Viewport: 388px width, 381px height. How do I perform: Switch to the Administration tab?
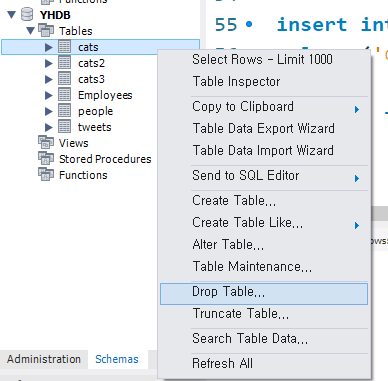[44, 359]
